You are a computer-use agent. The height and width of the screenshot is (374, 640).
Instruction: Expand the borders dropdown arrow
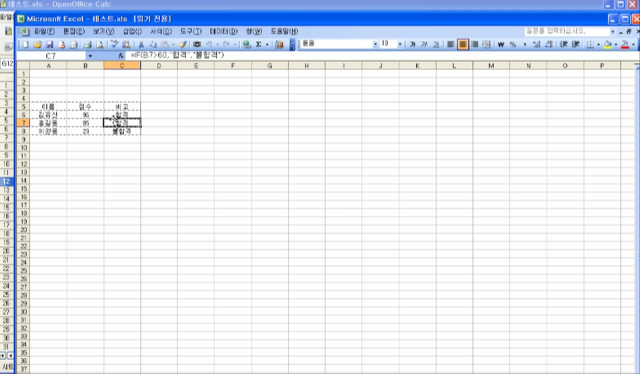click(598, 44)
